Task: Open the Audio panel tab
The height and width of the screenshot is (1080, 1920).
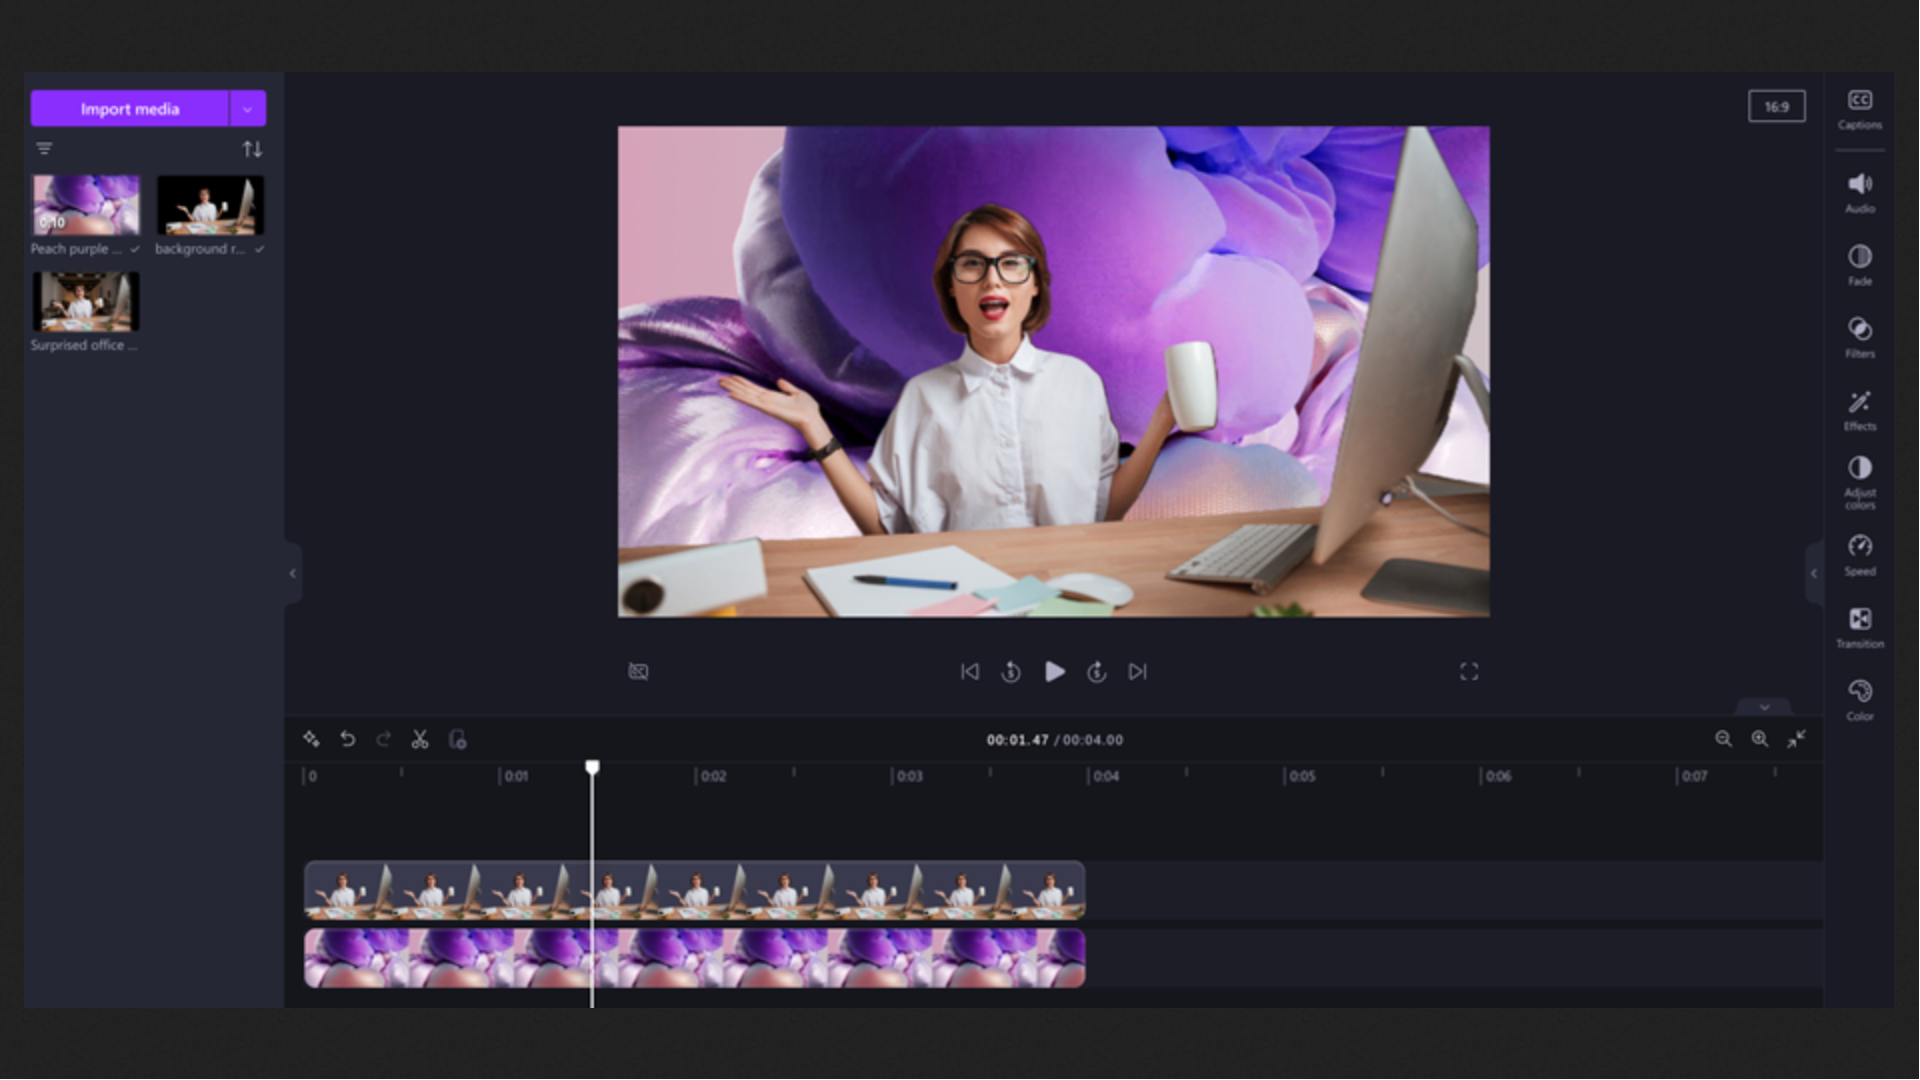Action: point(1859,190)
